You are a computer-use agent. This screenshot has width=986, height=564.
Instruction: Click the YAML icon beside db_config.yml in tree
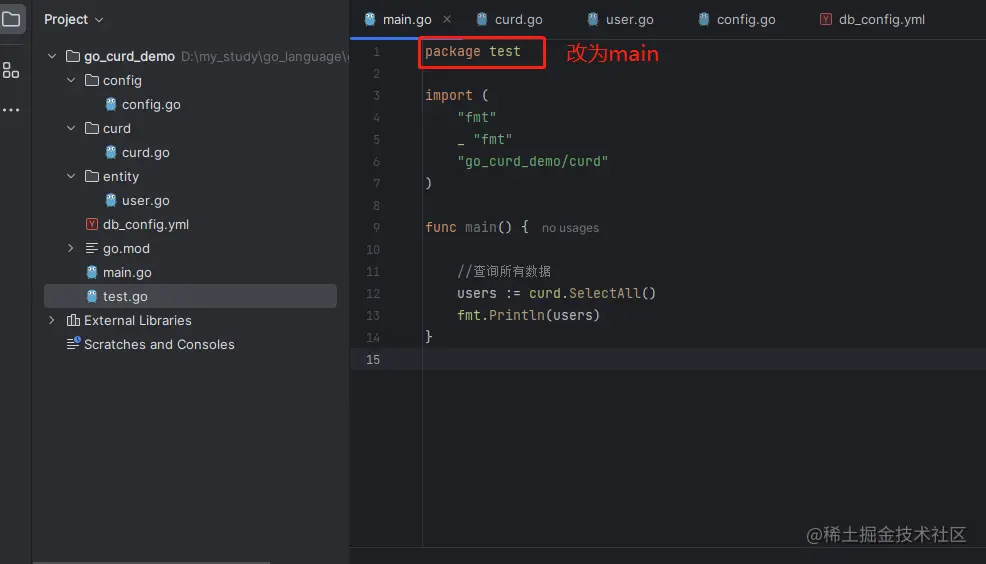tap(92, 224)
